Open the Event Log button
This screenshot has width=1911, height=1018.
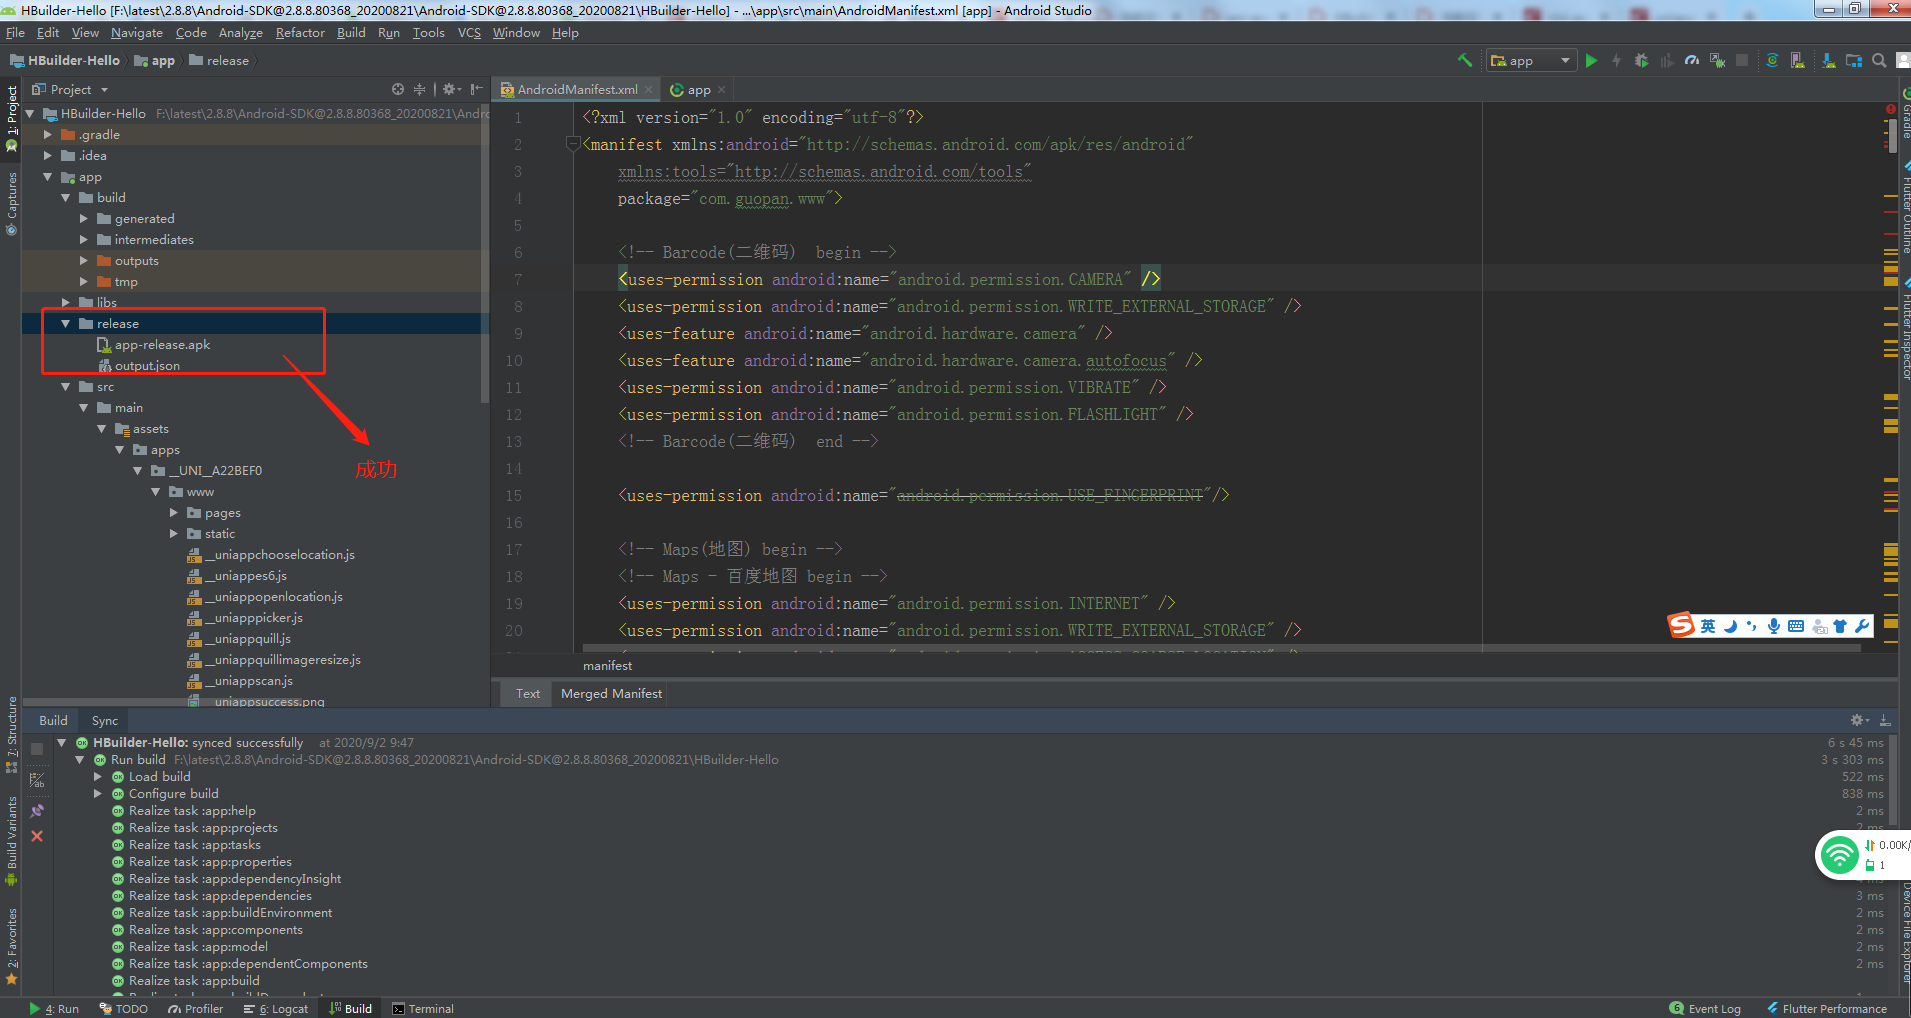pos(1705,1009)
